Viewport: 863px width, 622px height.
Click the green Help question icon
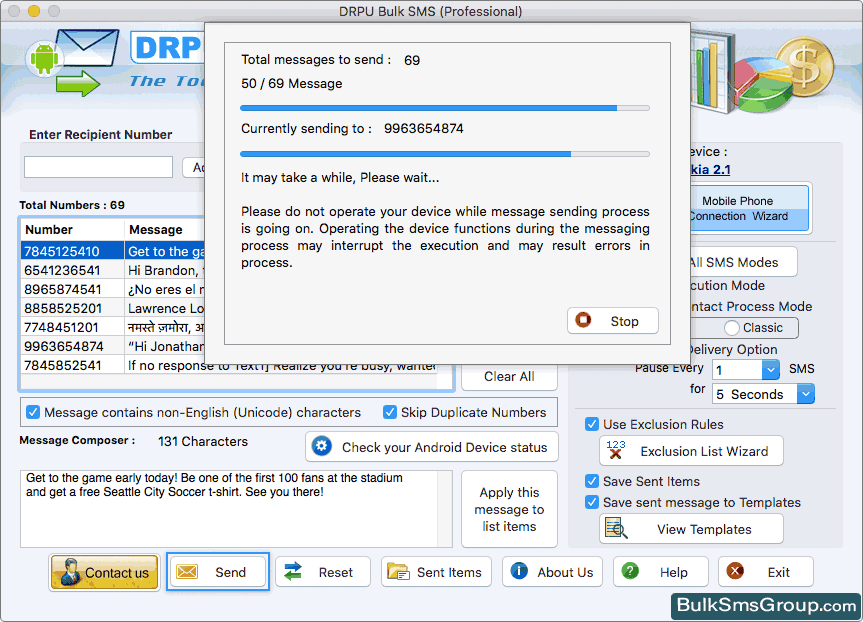(630, 571)
